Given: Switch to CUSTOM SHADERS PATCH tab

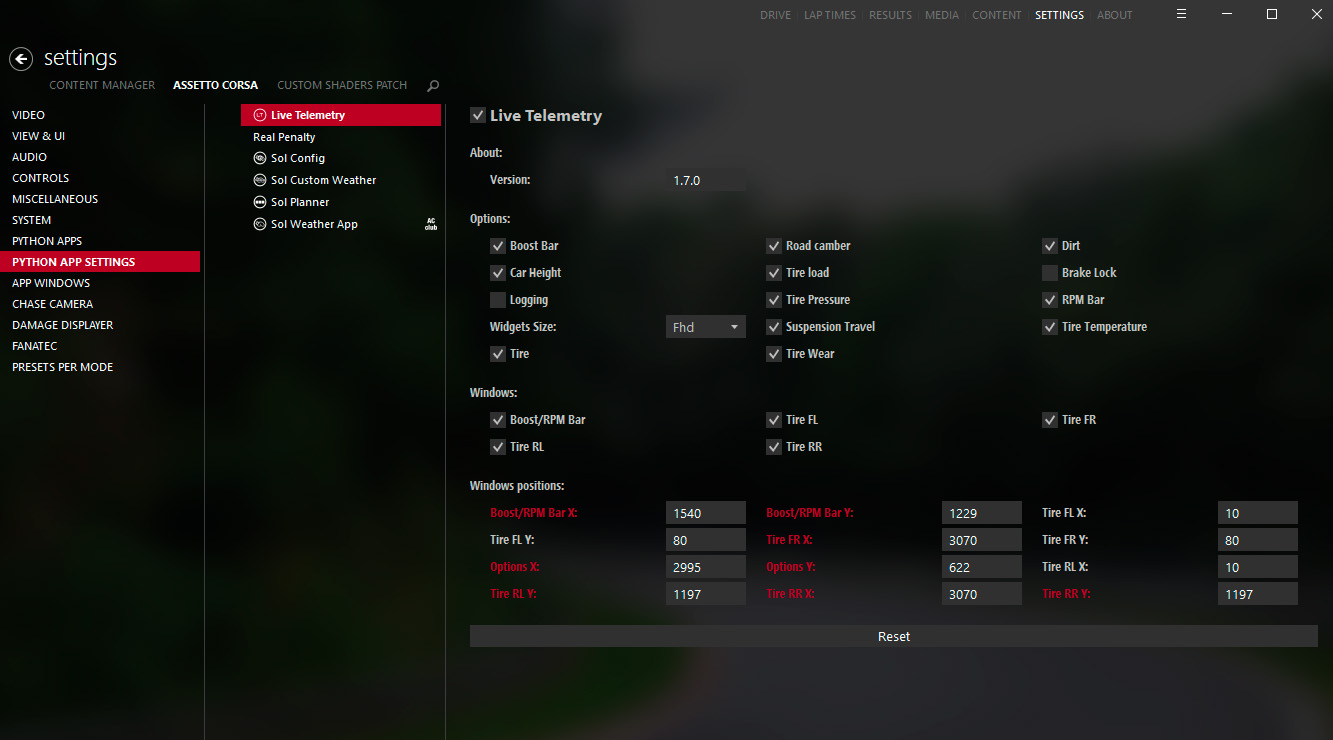Looking at the screenshot, I should [342, 85].
